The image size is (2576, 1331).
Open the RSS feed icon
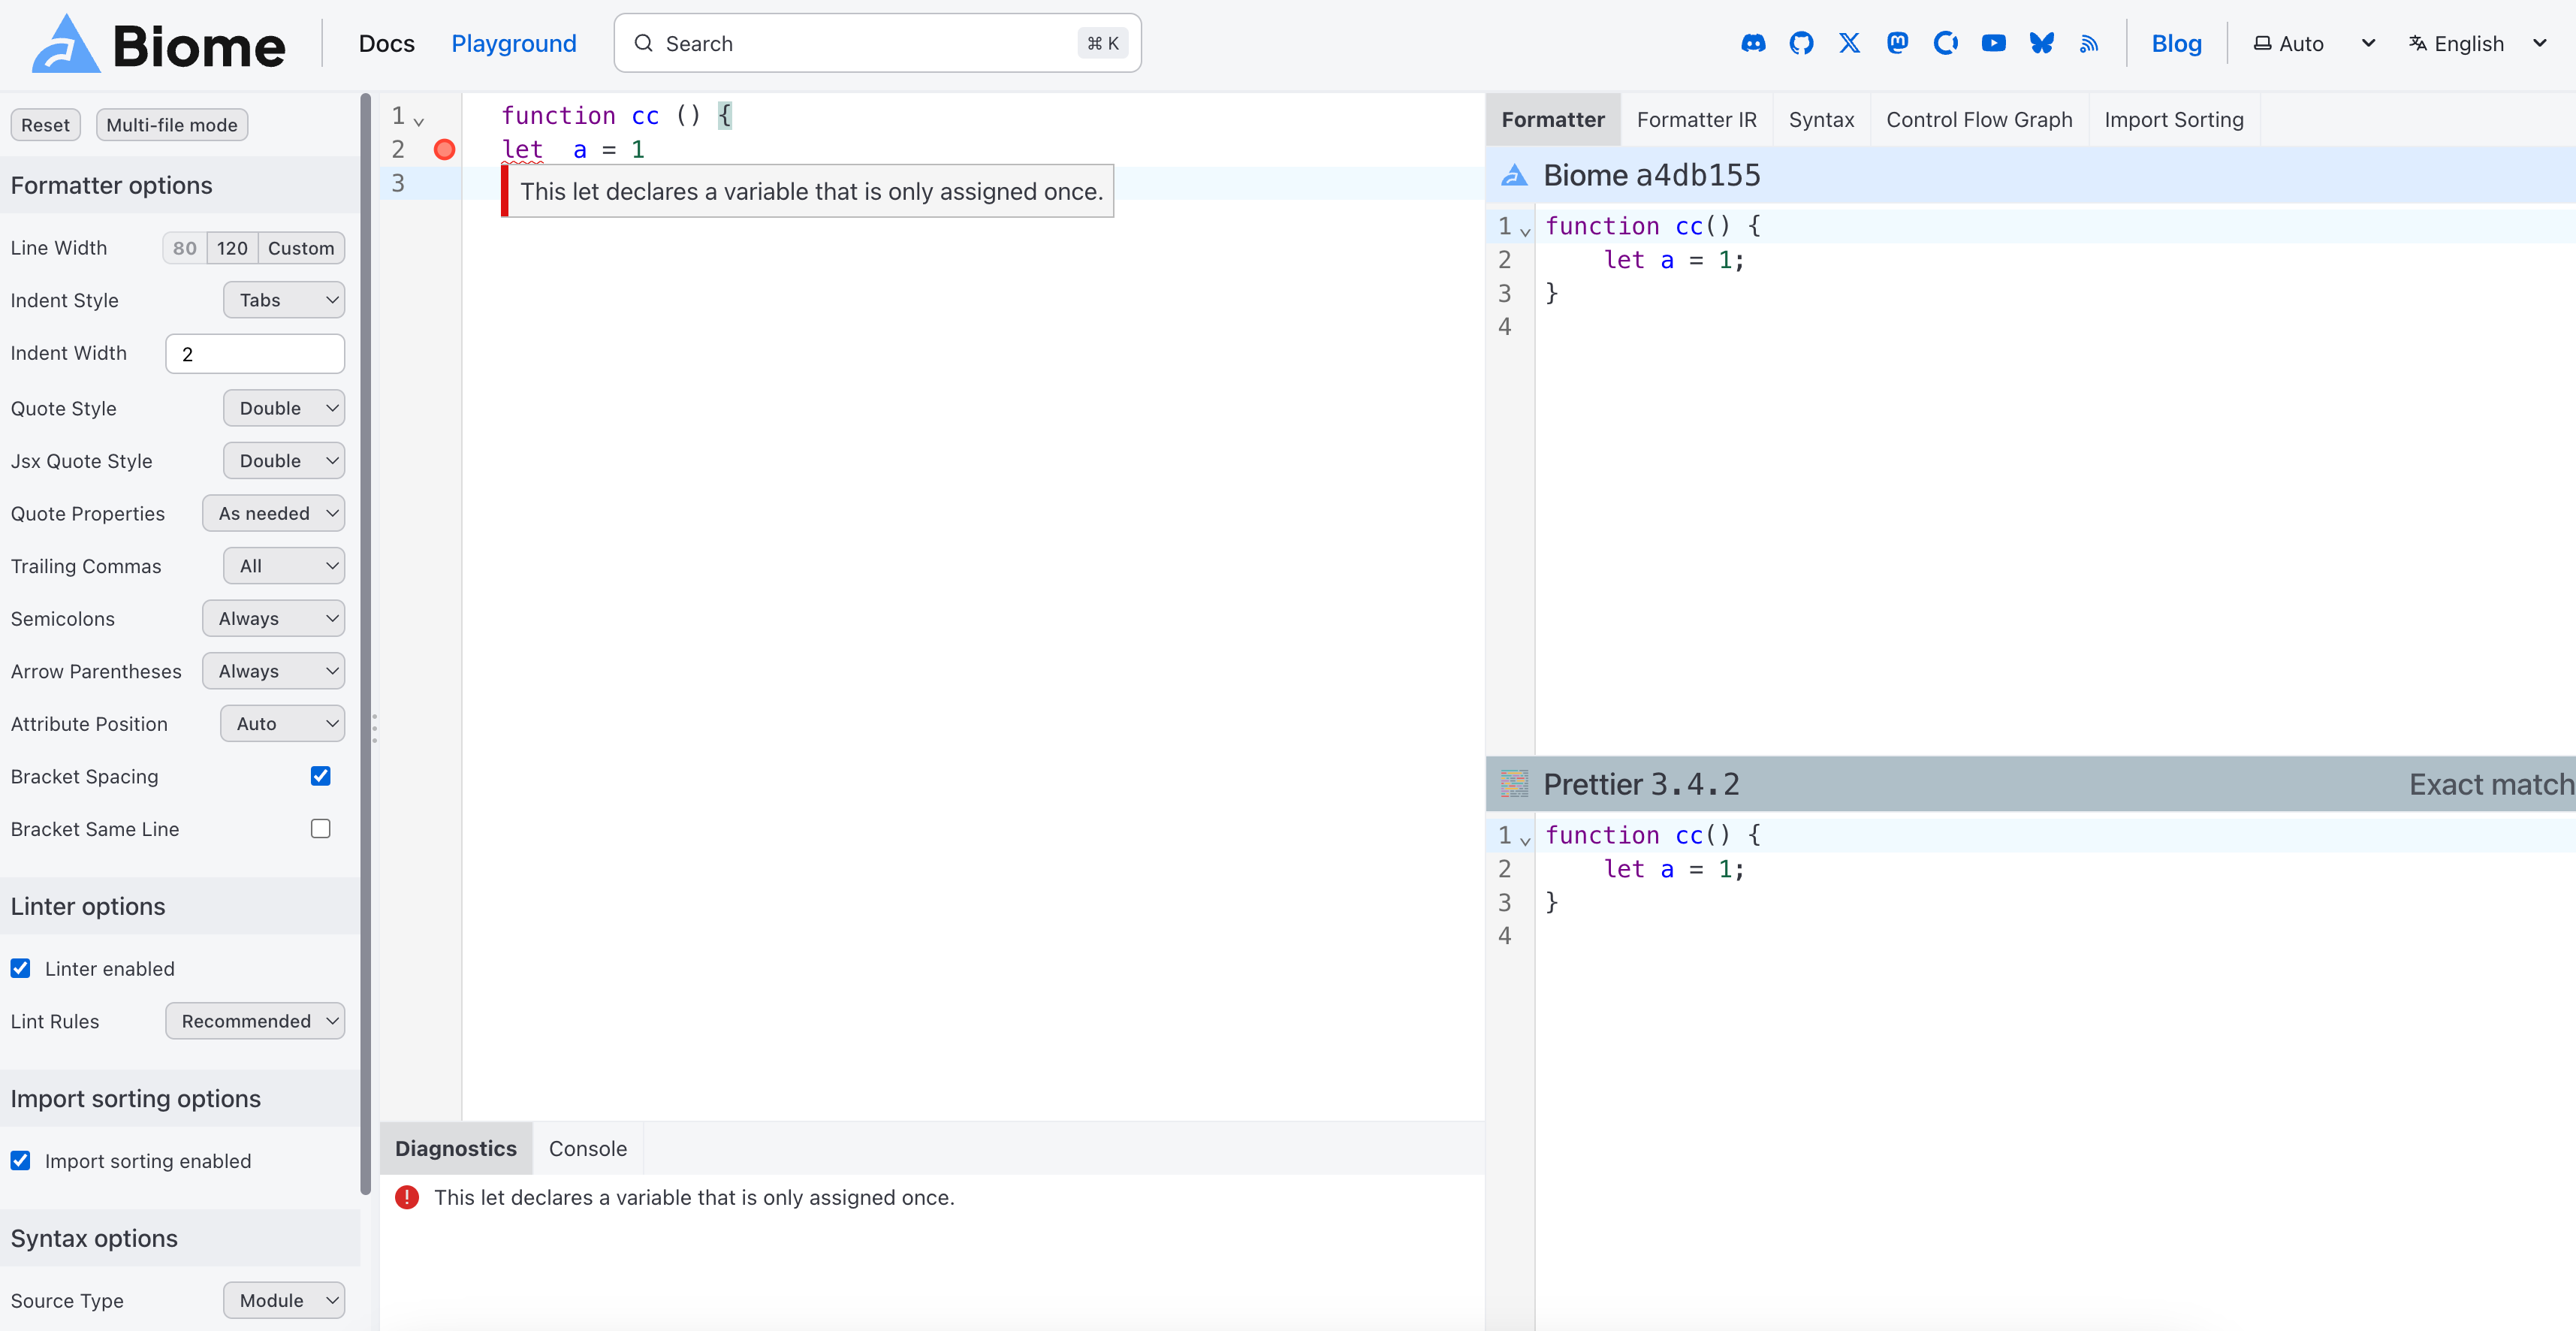(x=2089, y=43)
